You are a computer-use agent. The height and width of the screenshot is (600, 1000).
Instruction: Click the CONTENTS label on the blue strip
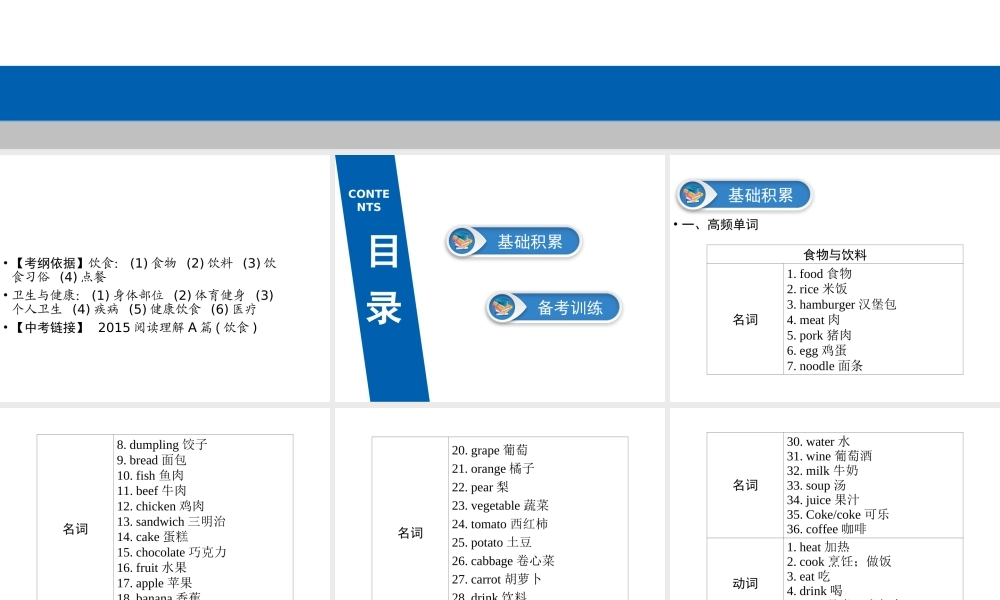[369, 200]
